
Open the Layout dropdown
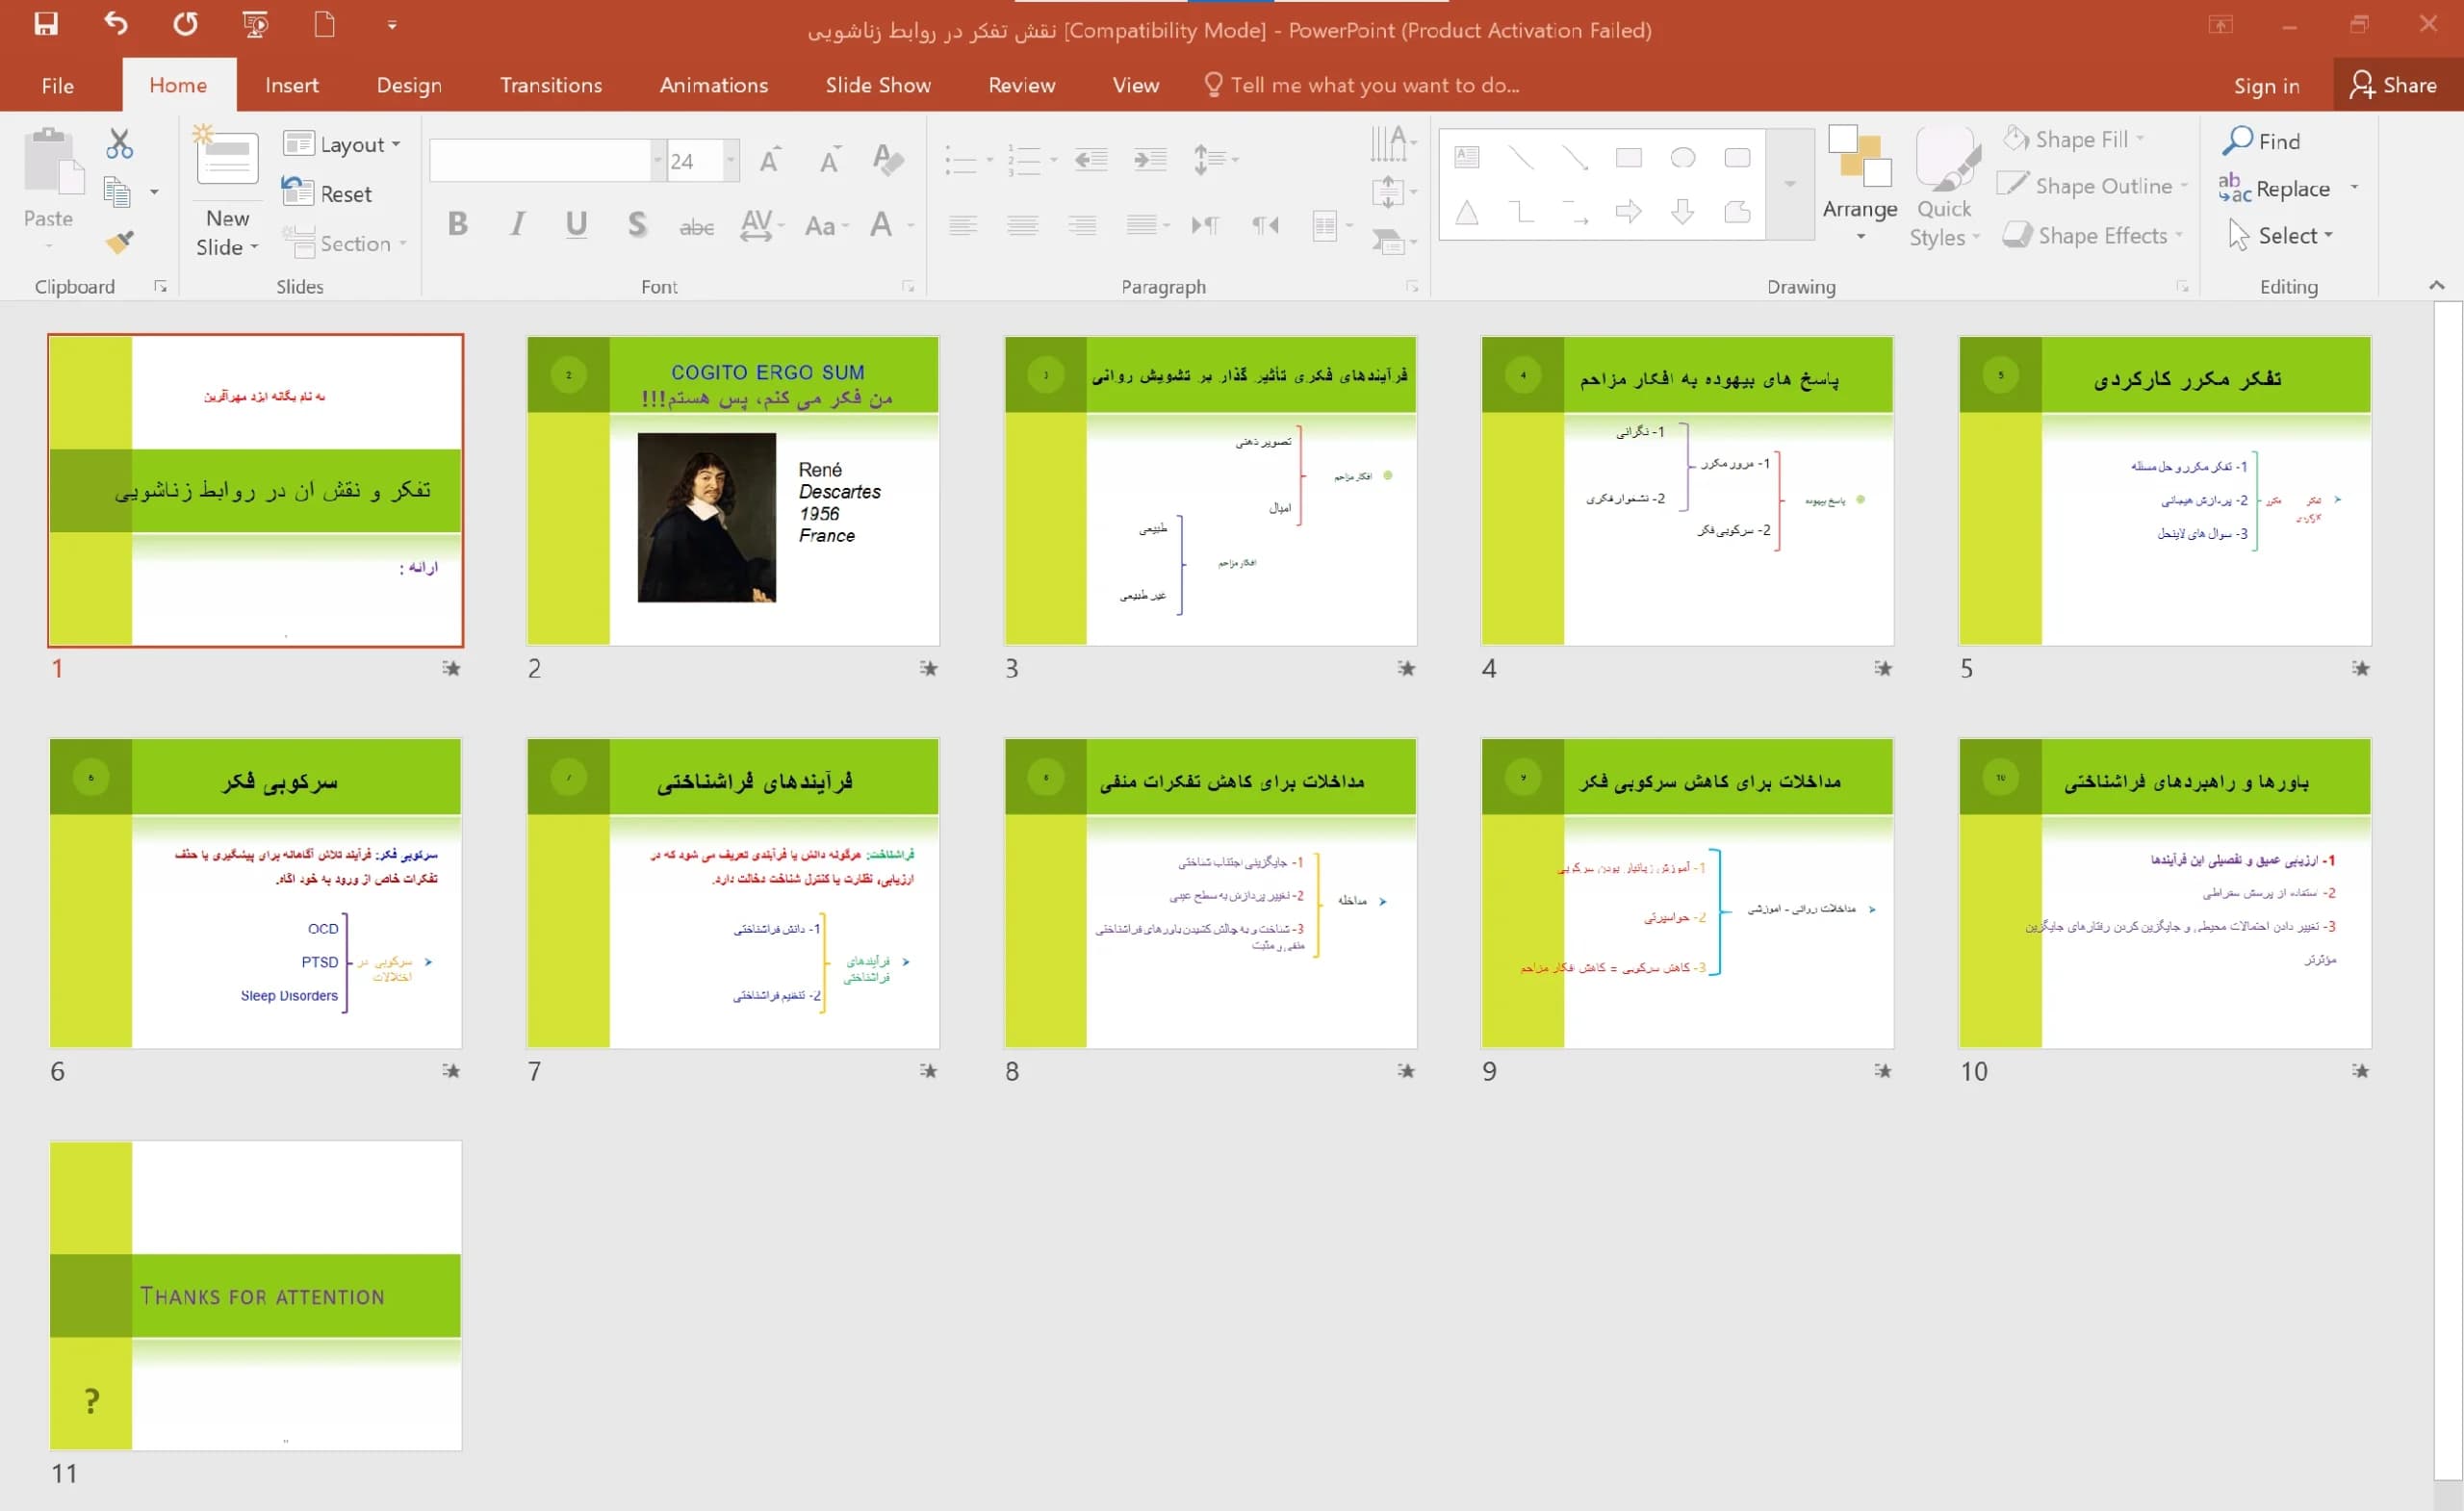tap(342, 144)
